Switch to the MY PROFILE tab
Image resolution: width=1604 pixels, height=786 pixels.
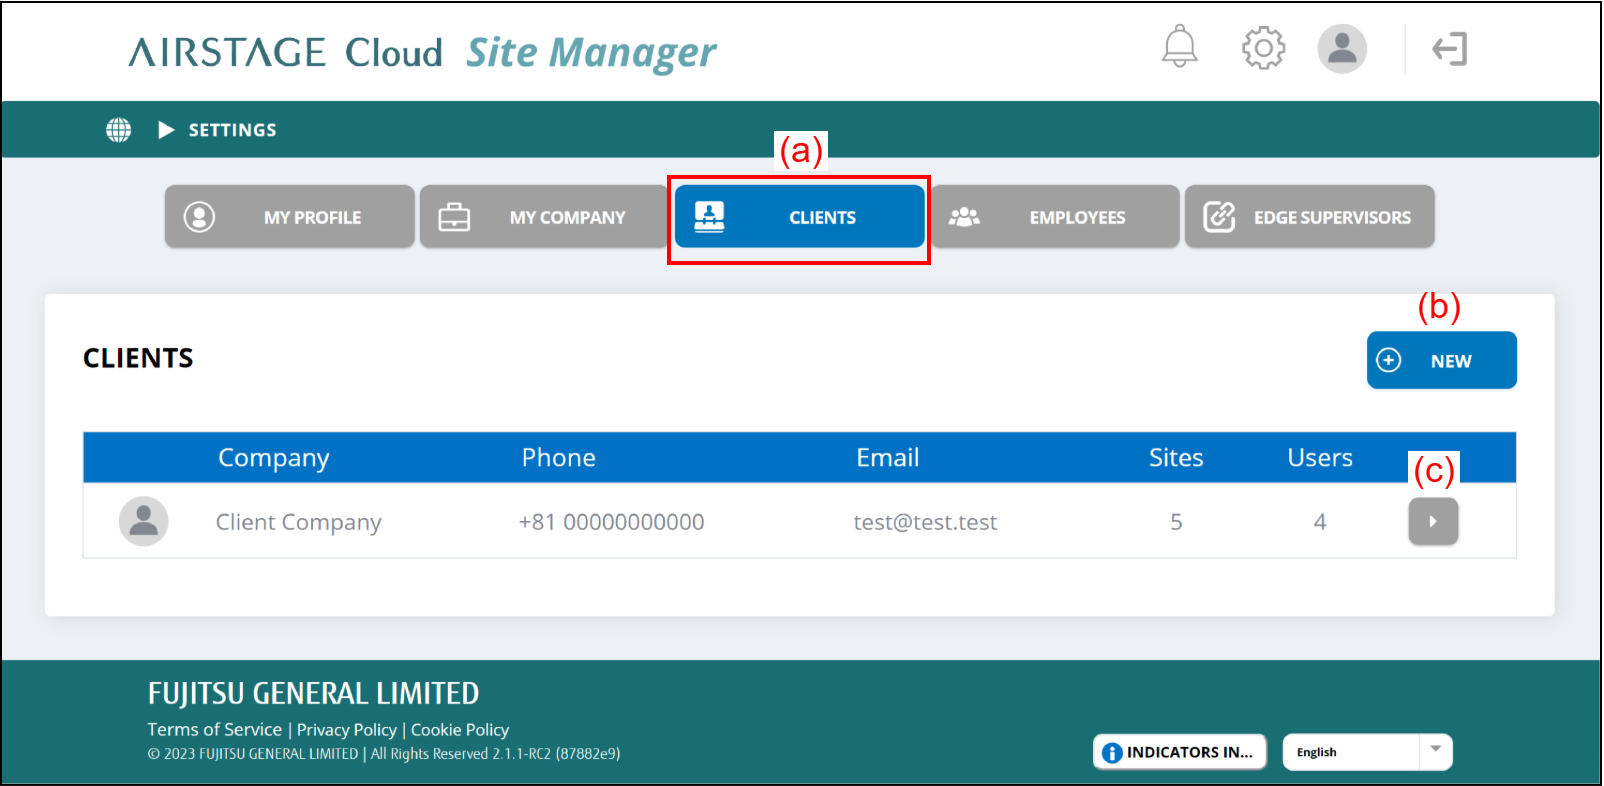pos(290,217)
